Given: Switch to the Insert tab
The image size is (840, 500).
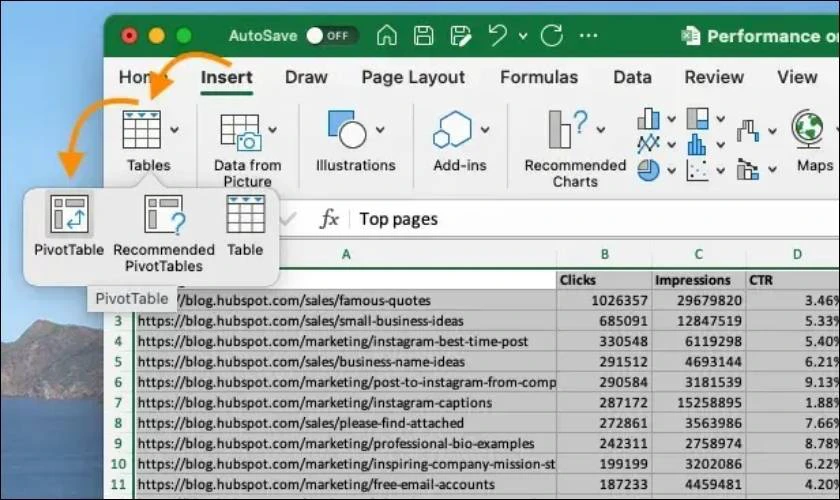Looking at the screenshot, I should 227,77.
